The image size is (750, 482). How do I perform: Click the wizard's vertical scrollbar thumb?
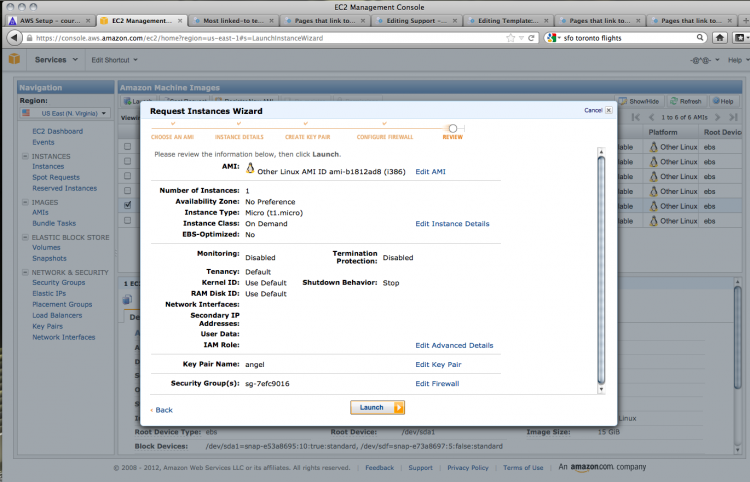[x=601, y=270]
